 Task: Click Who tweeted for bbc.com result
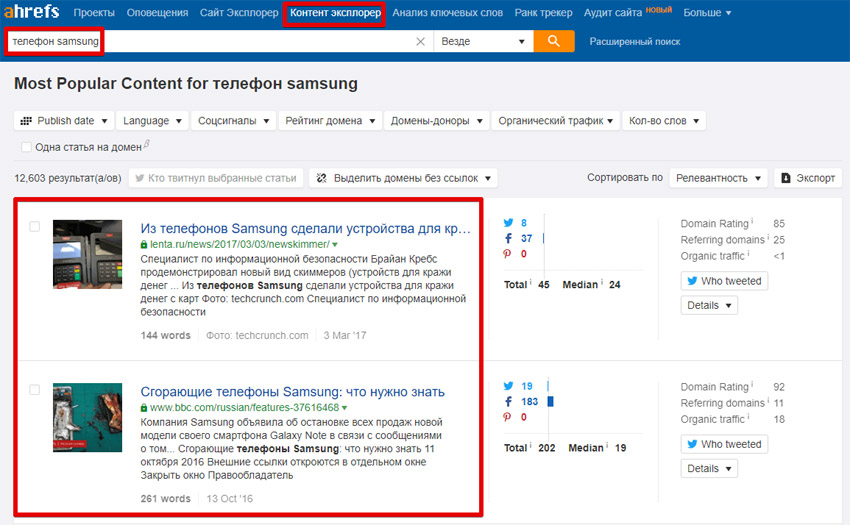click(x=724, y=444)
